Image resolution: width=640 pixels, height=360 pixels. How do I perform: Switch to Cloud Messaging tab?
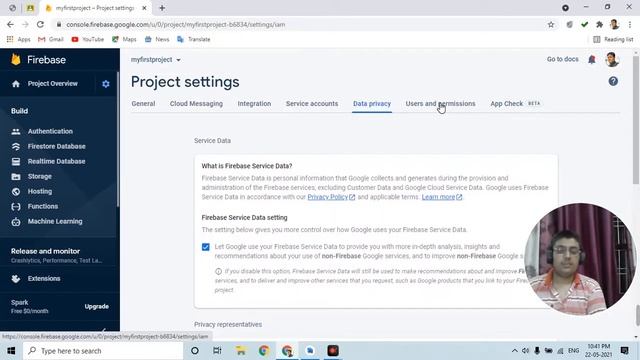pyautogui.click(x=196, y=104)
